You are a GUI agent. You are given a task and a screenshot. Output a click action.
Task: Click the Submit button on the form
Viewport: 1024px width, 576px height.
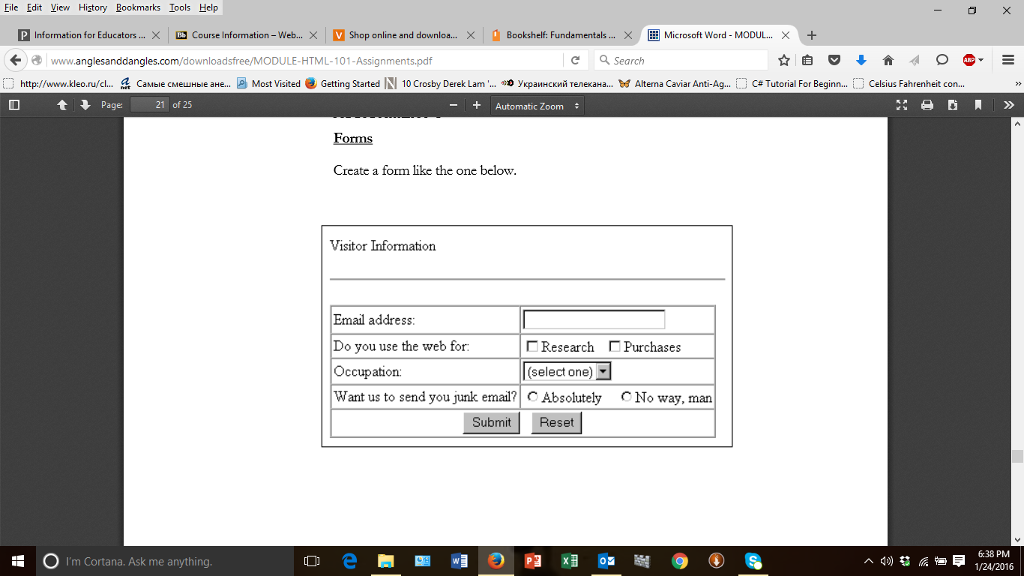point(491,422)
